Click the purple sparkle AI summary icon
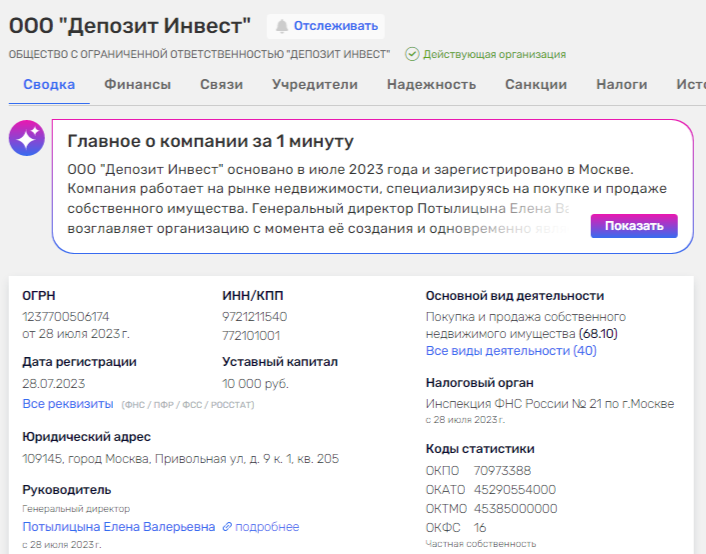 coord(27,138)
